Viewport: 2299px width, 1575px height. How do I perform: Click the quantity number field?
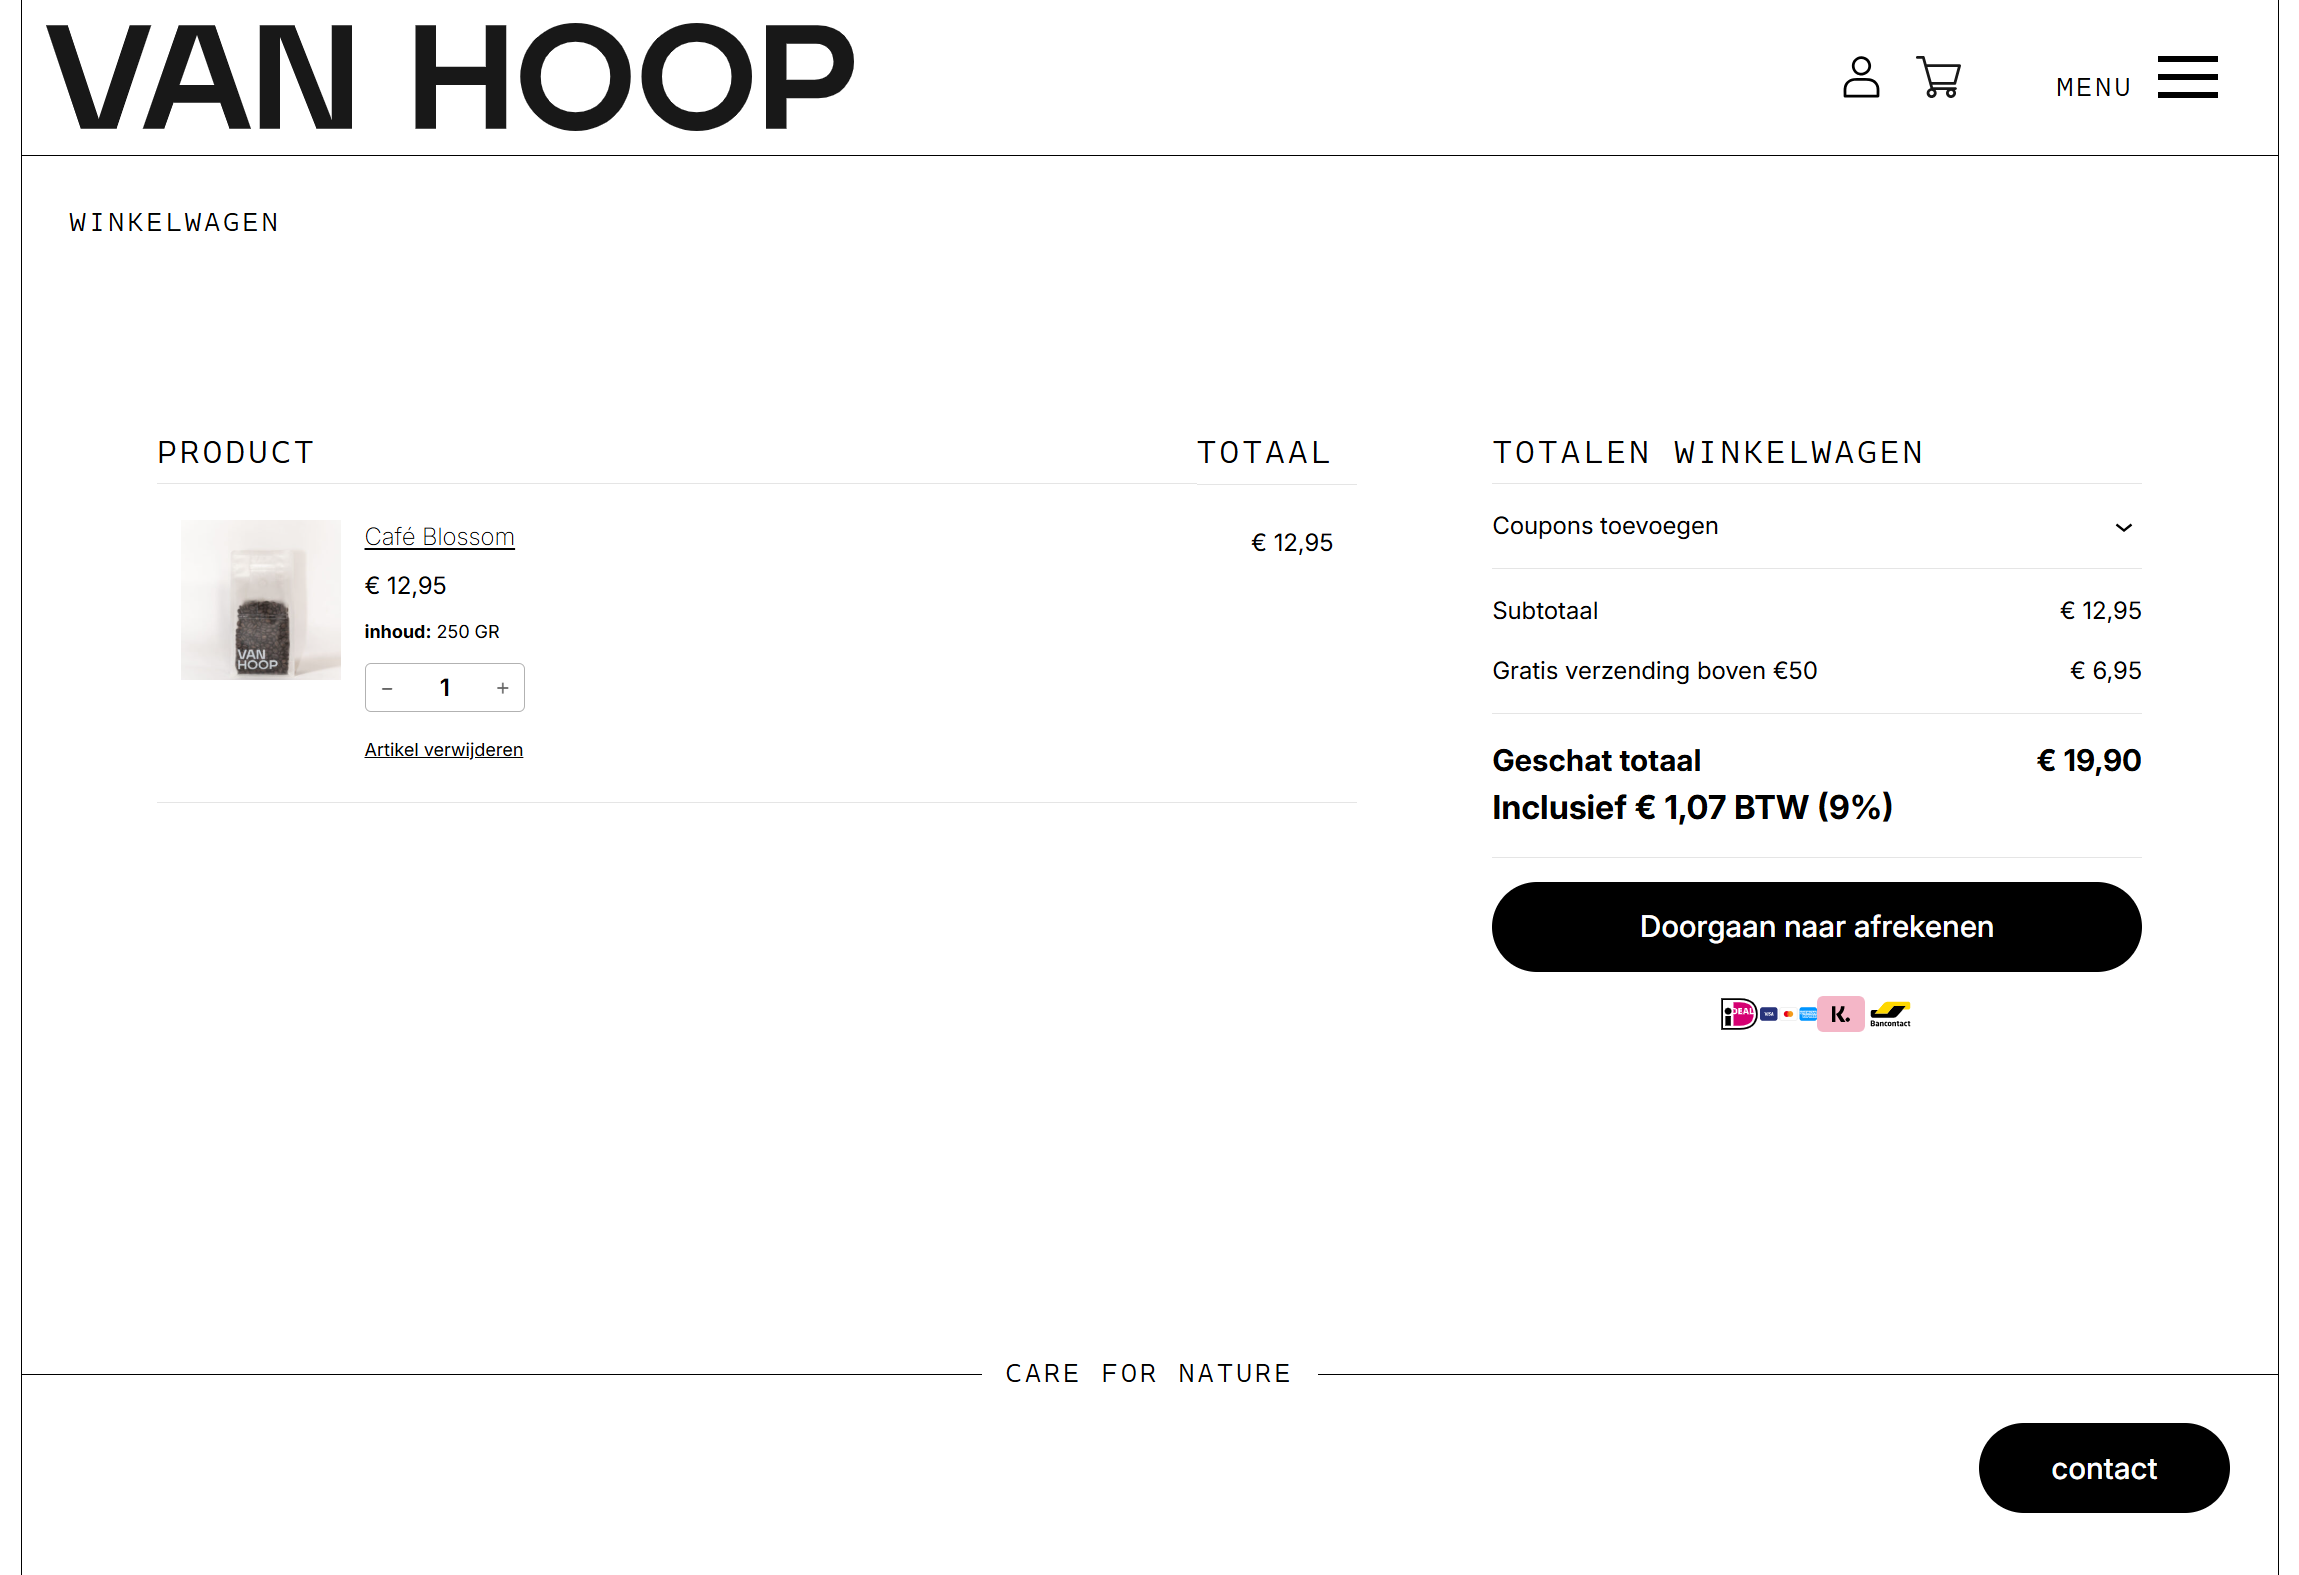(445, 688)
